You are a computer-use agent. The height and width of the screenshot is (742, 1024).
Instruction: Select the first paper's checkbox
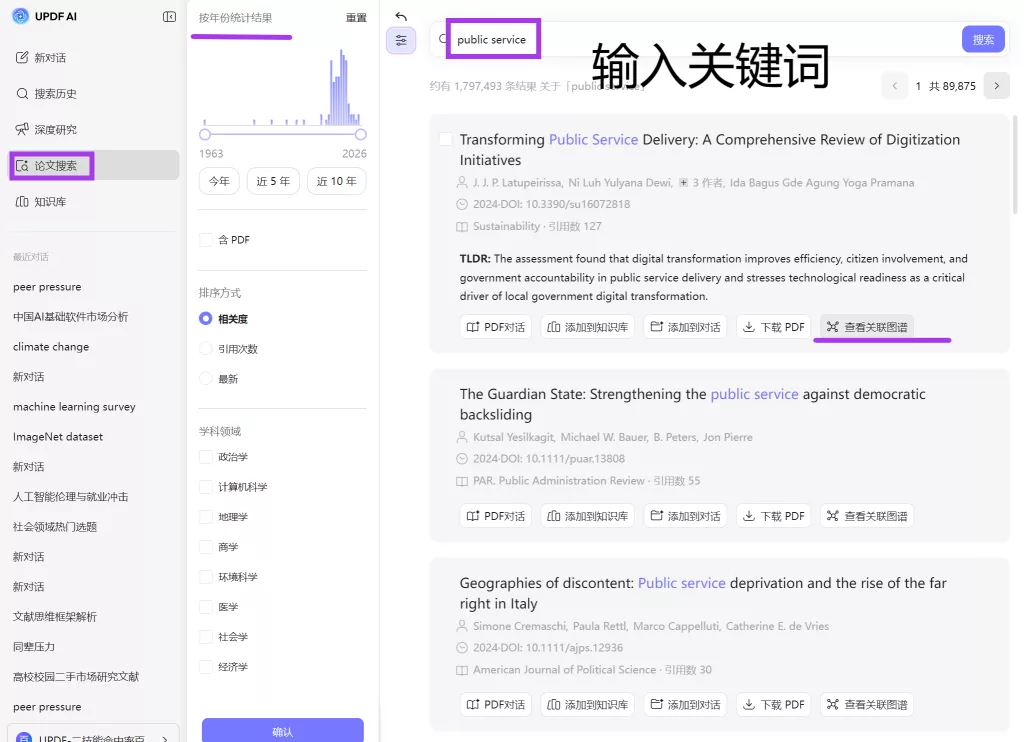446,140
